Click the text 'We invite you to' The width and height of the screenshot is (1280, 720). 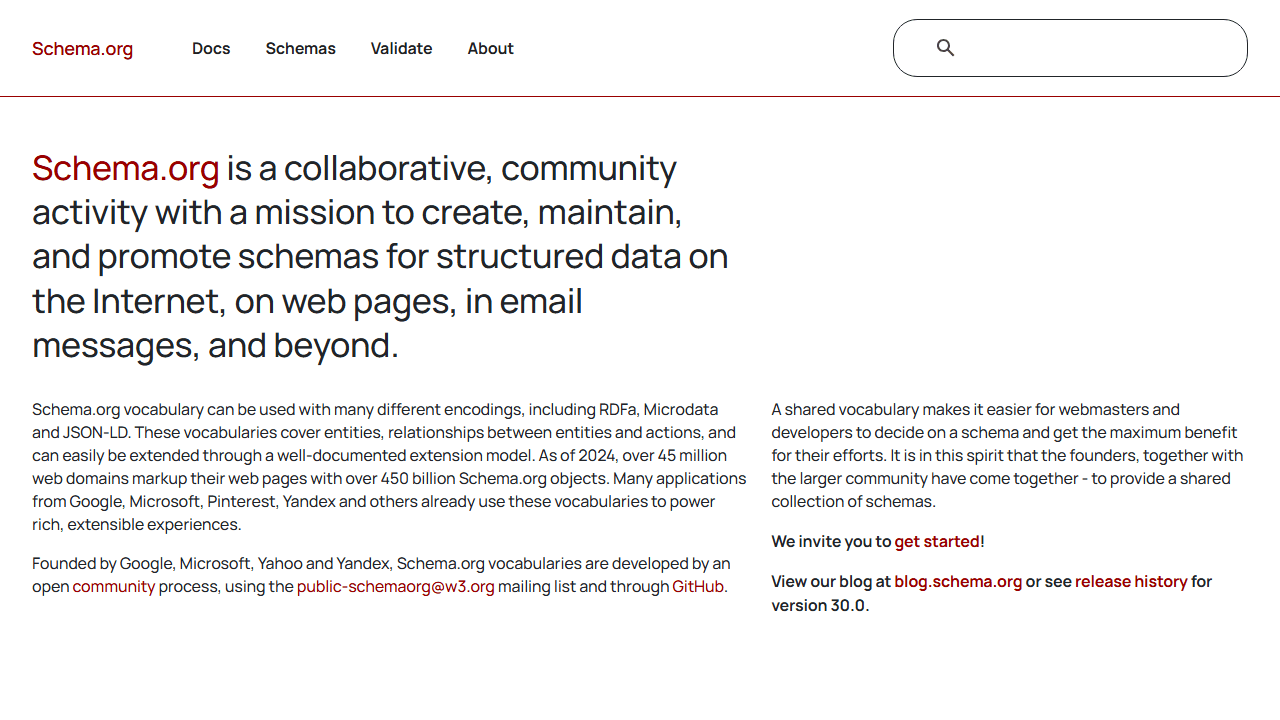click(x=831, y=541)
